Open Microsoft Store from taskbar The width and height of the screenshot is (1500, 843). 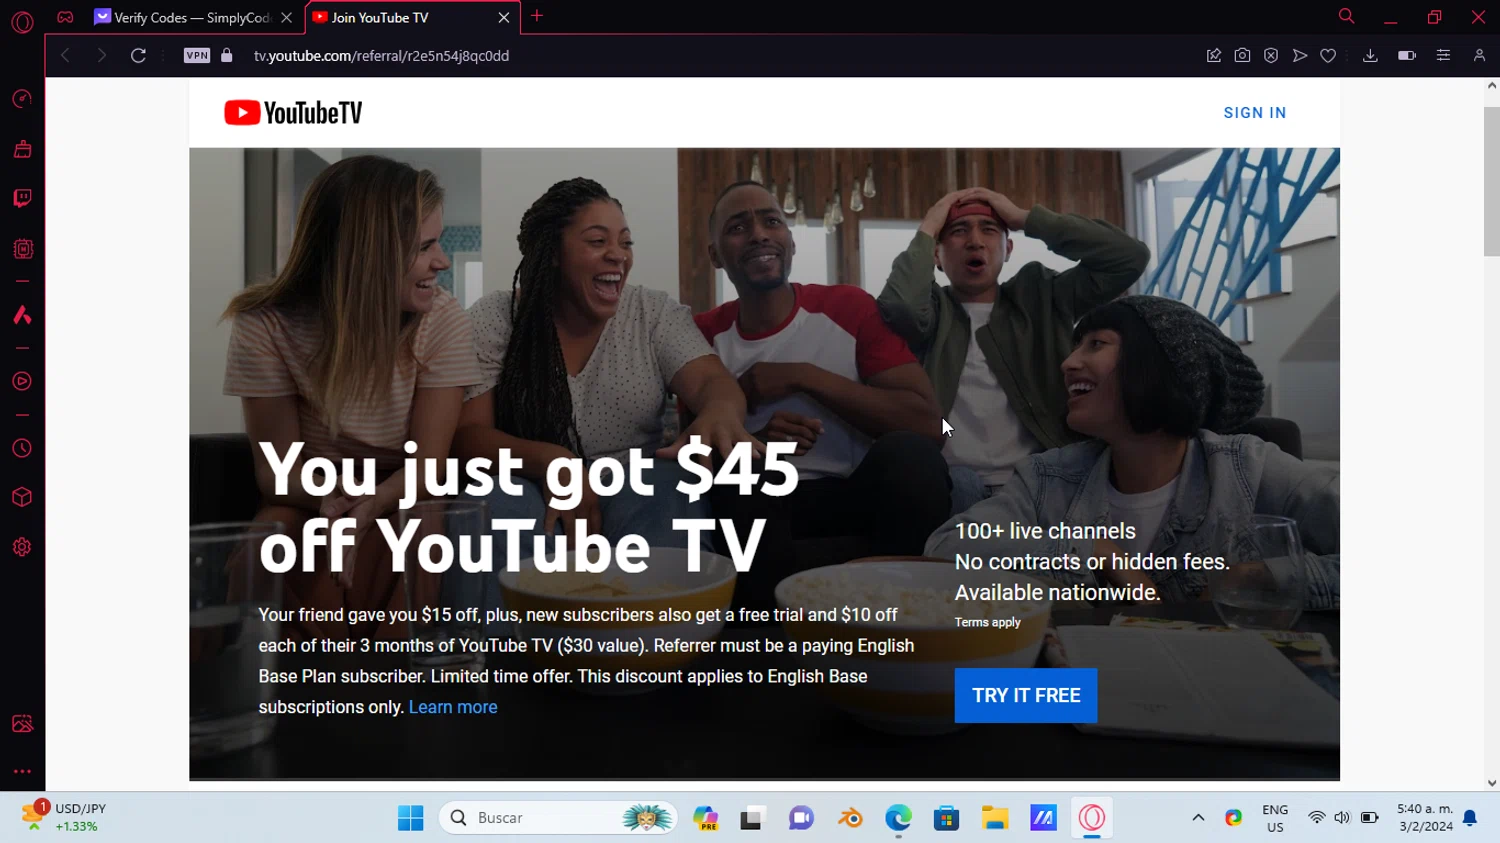tap(946, 818)
